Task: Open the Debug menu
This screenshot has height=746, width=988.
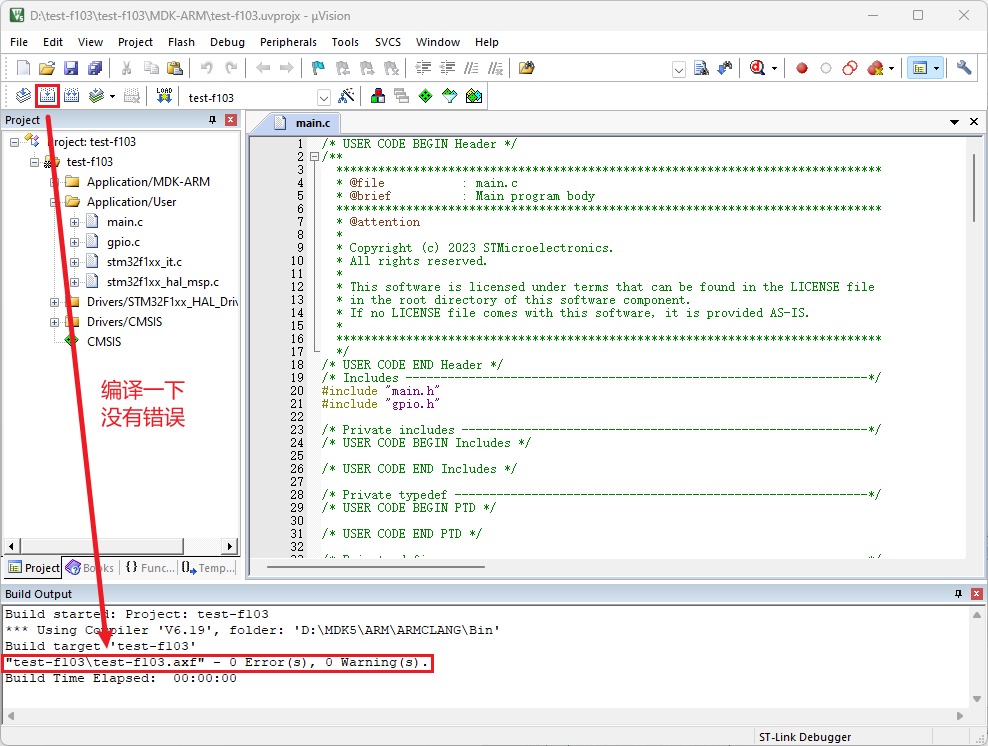Action: pos(227,42)
